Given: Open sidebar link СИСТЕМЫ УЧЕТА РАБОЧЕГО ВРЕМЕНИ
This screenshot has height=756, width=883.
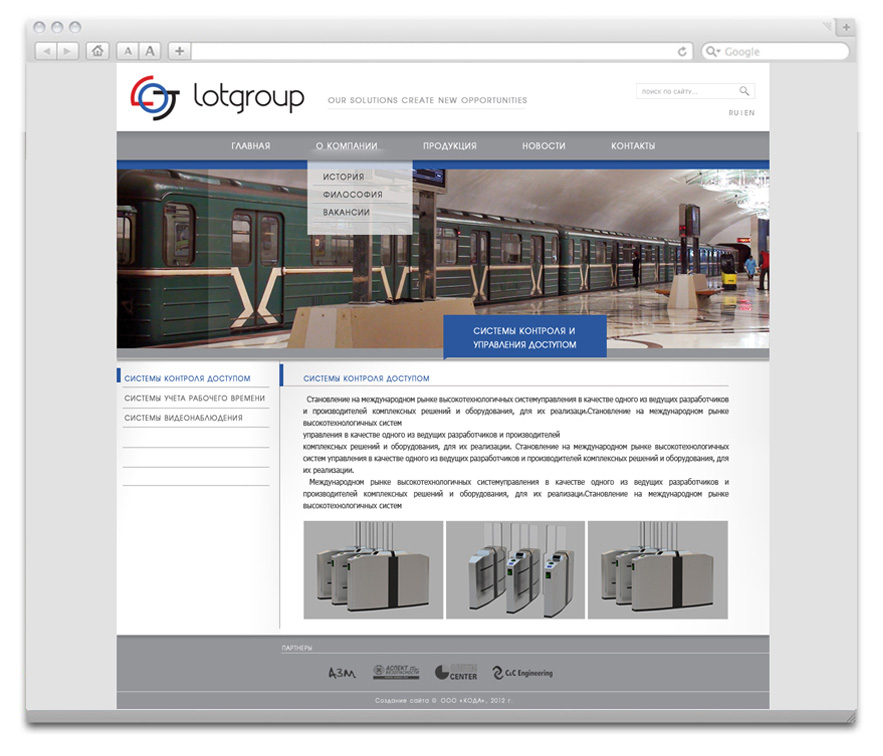Looking at the screenshot, I should pyautogui.click(x=194, y=398).
